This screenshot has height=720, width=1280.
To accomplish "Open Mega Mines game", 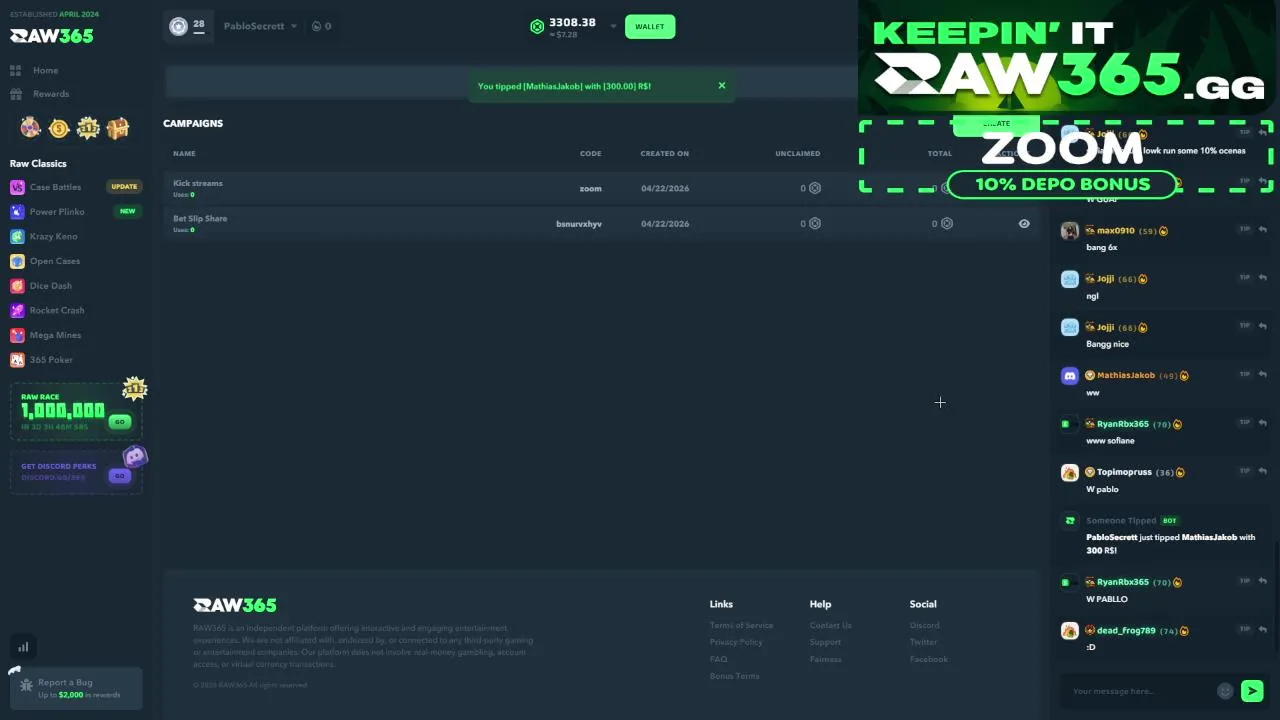I will 55,335.
